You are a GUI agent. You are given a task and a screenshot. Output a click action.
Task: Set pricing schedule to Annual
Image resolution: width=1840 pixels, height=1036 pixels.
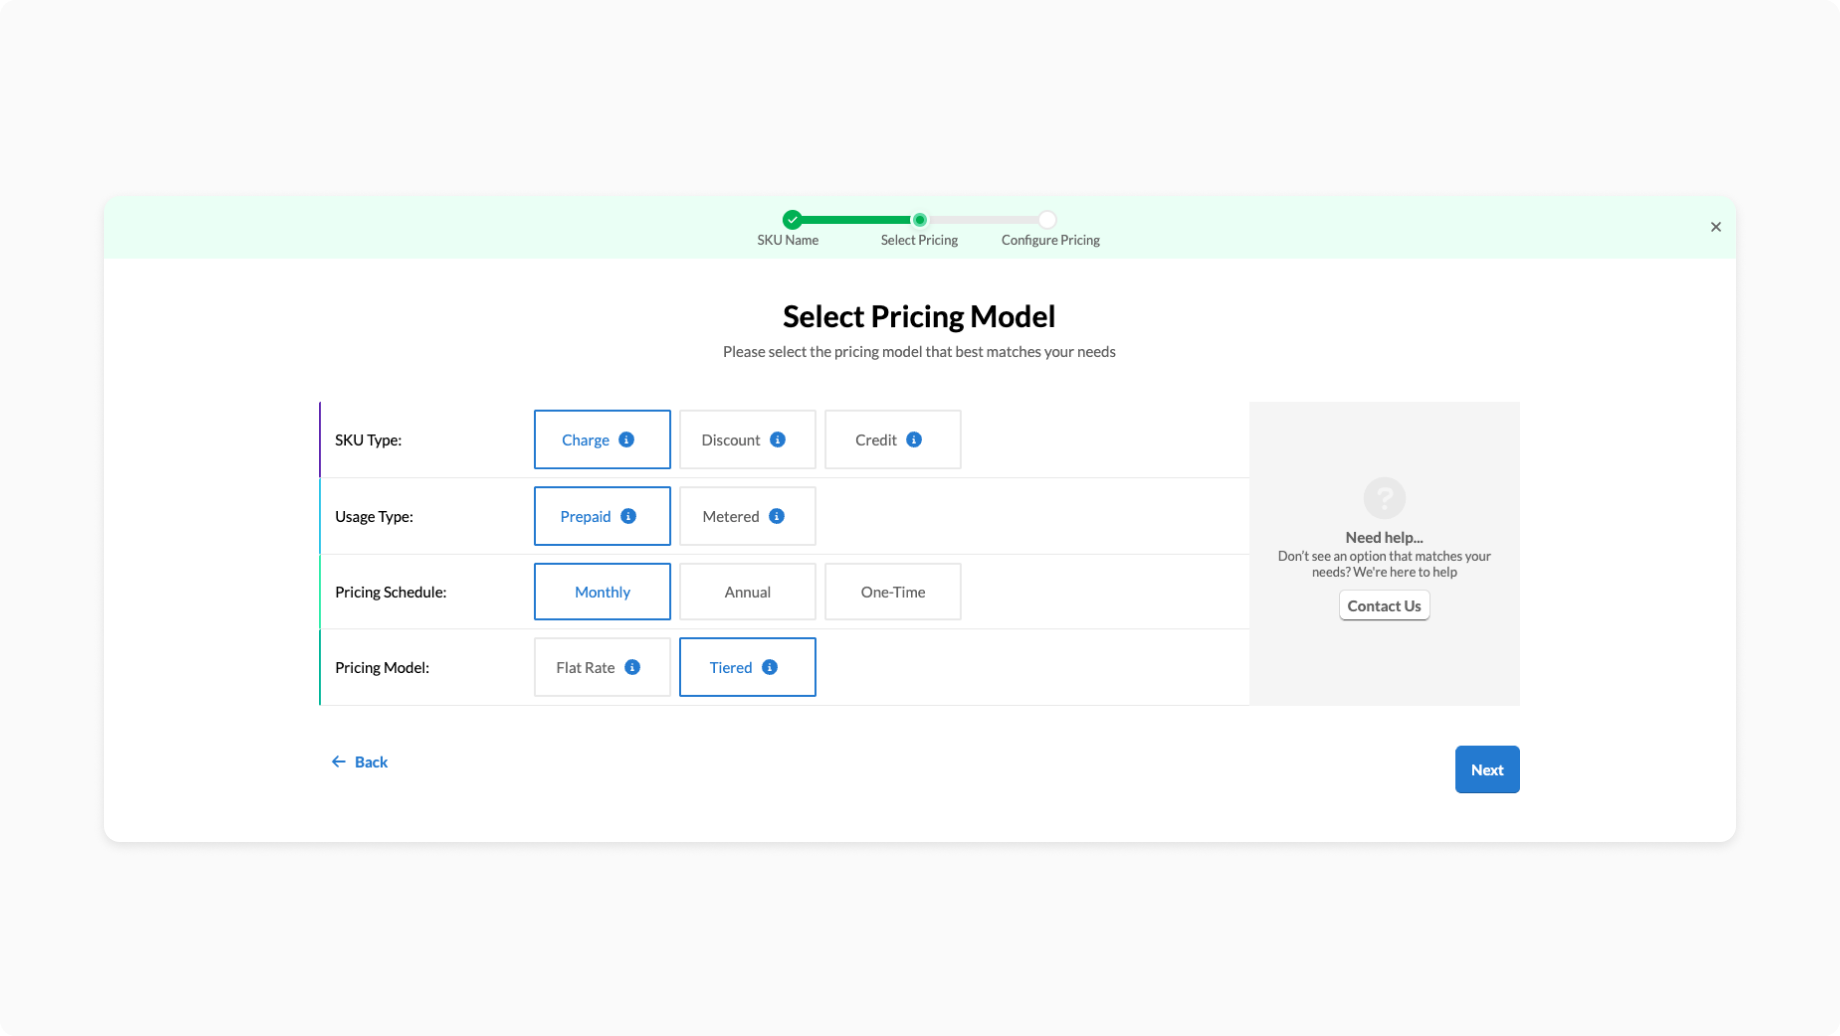tap(747, 592)
